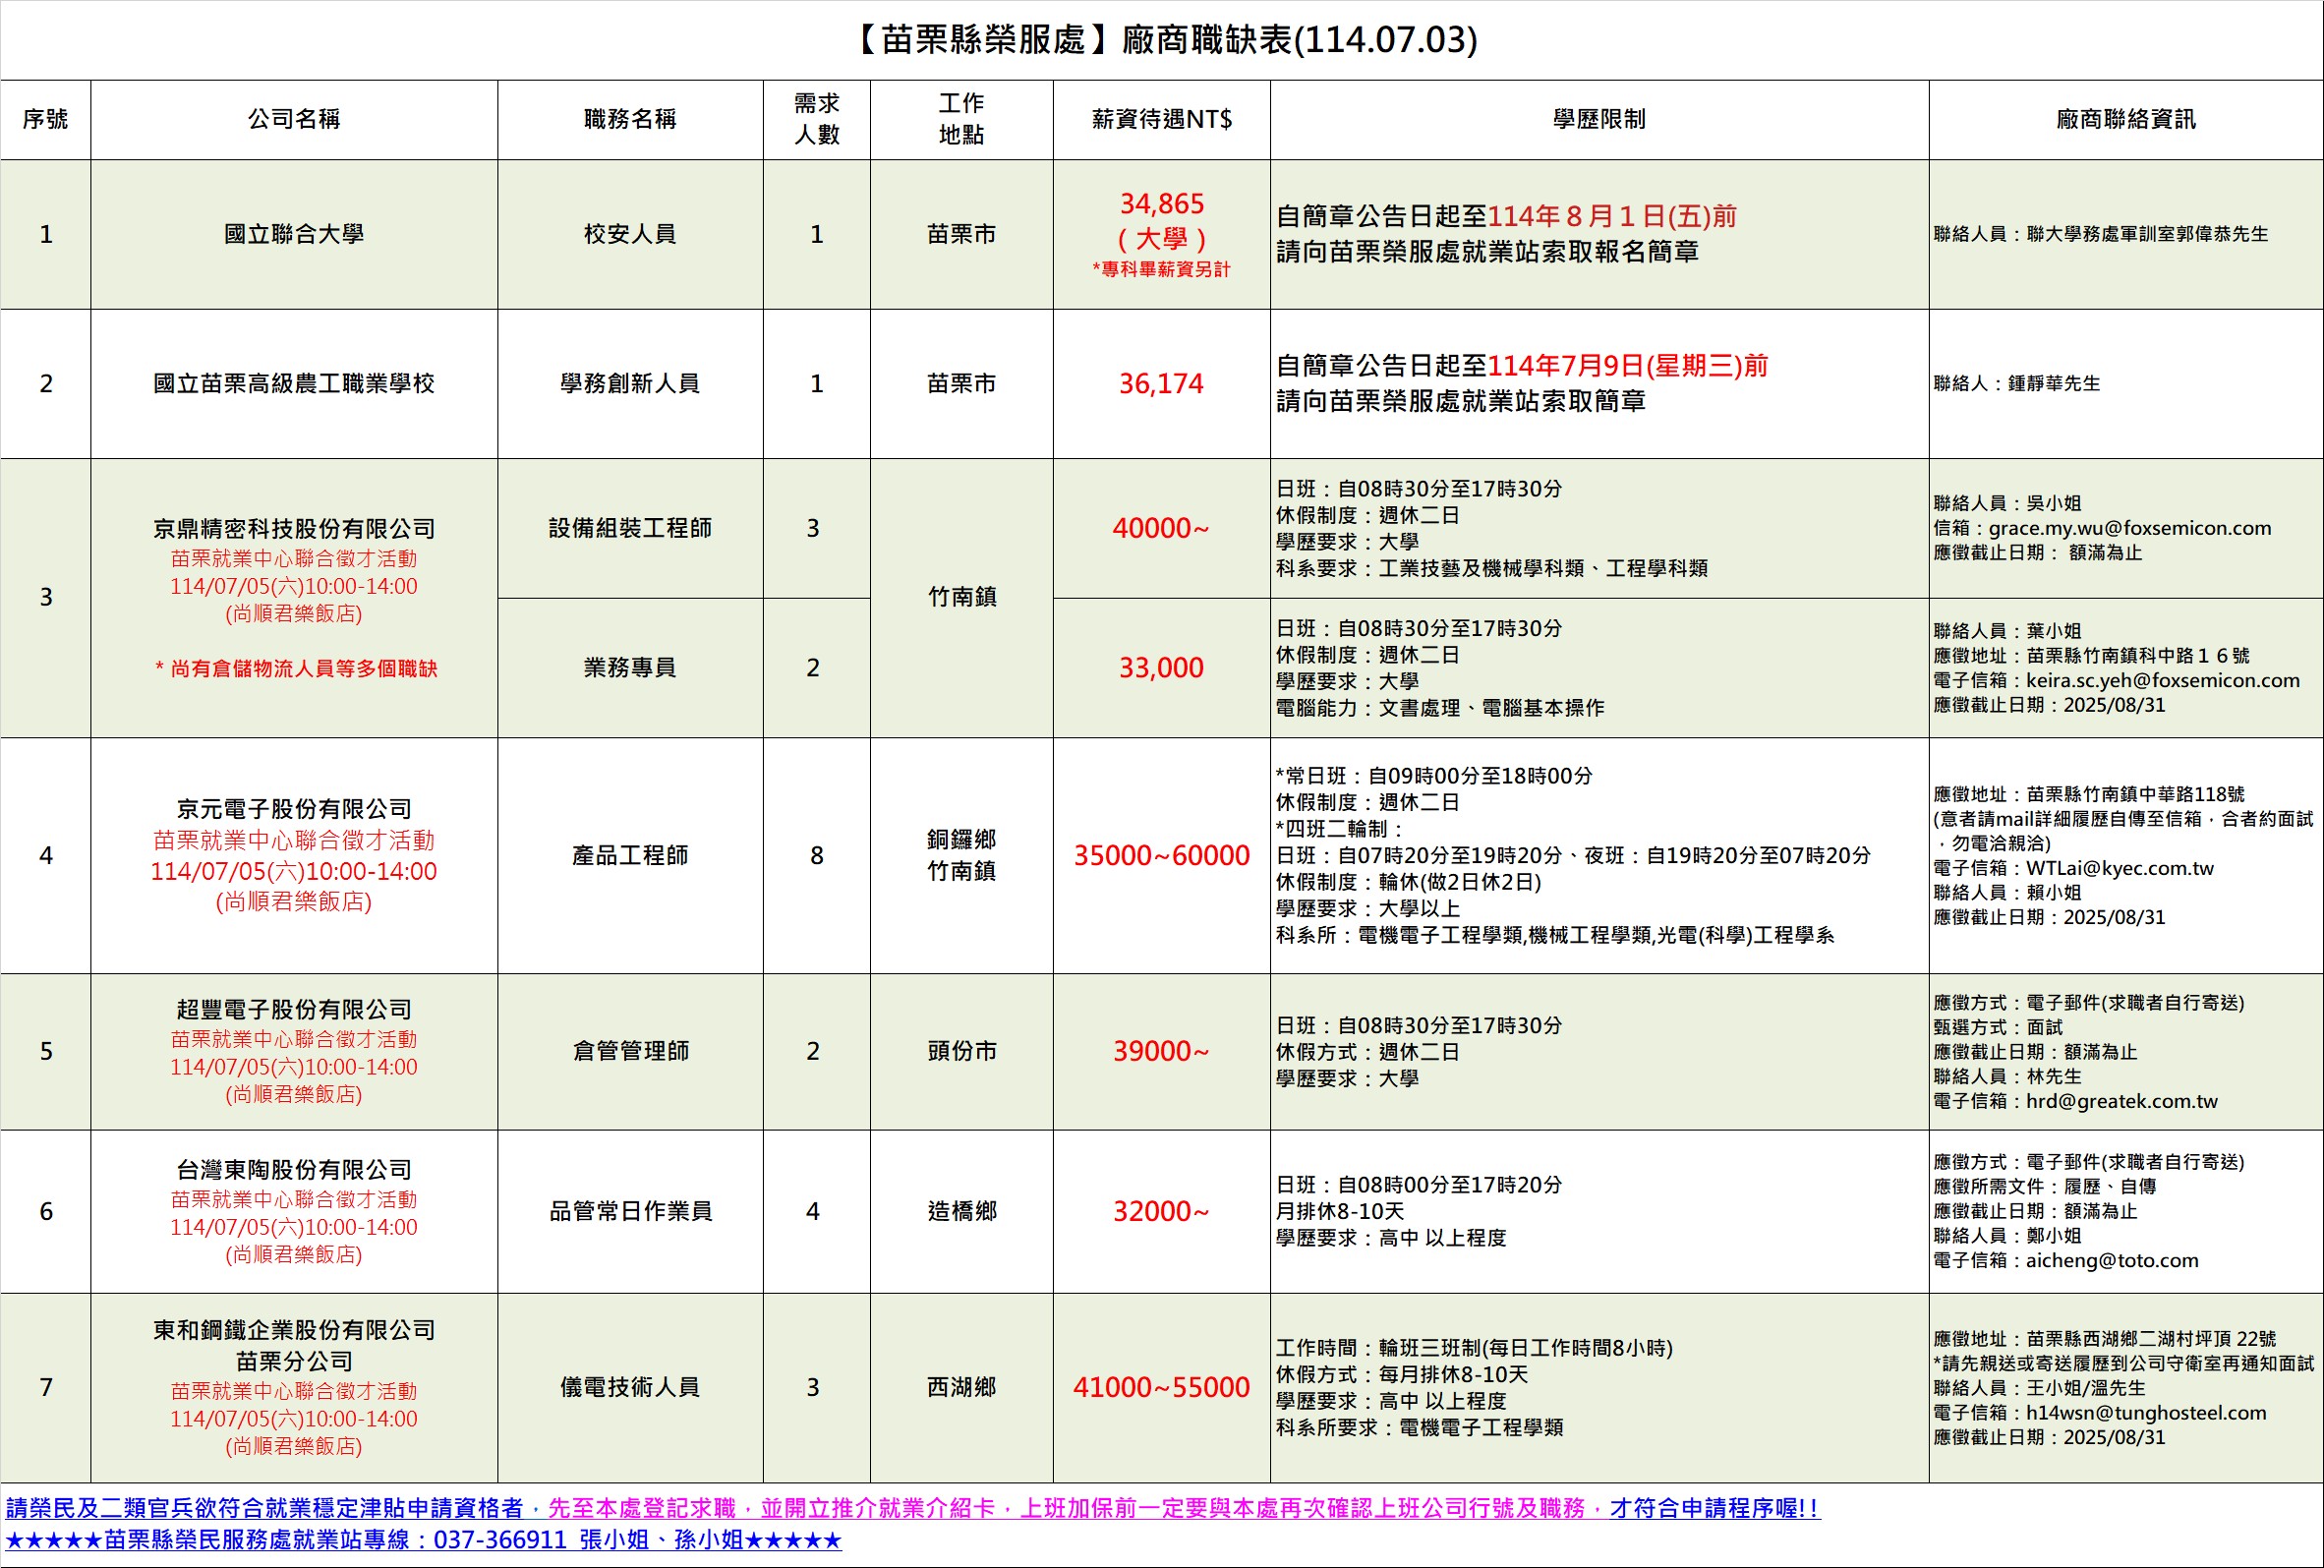Click the company cell 國立聯合大學

click(x=294, y=234)
